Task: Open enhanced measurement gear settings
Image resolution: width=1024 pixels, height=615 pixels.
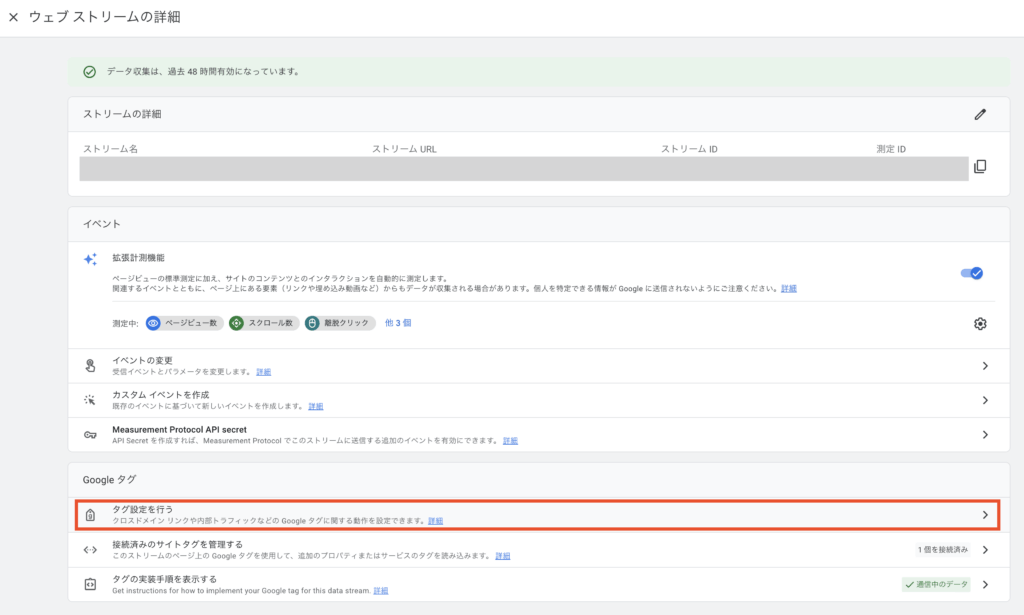Action: point(980,323)
